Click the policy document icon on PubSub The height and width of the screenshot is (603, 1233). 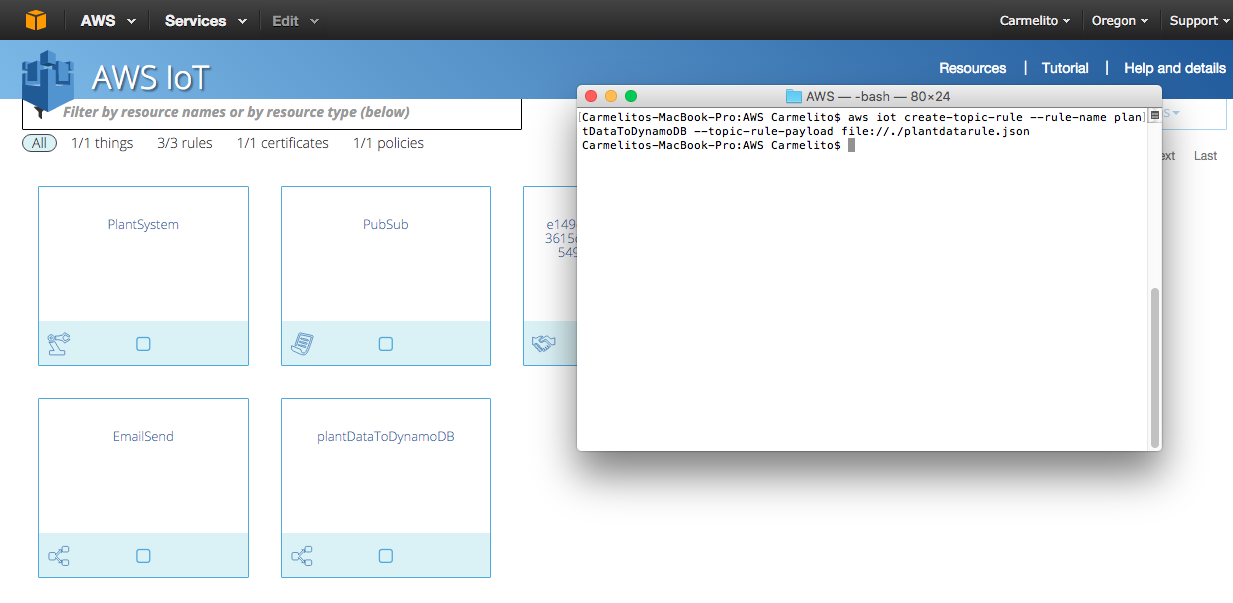302,344
